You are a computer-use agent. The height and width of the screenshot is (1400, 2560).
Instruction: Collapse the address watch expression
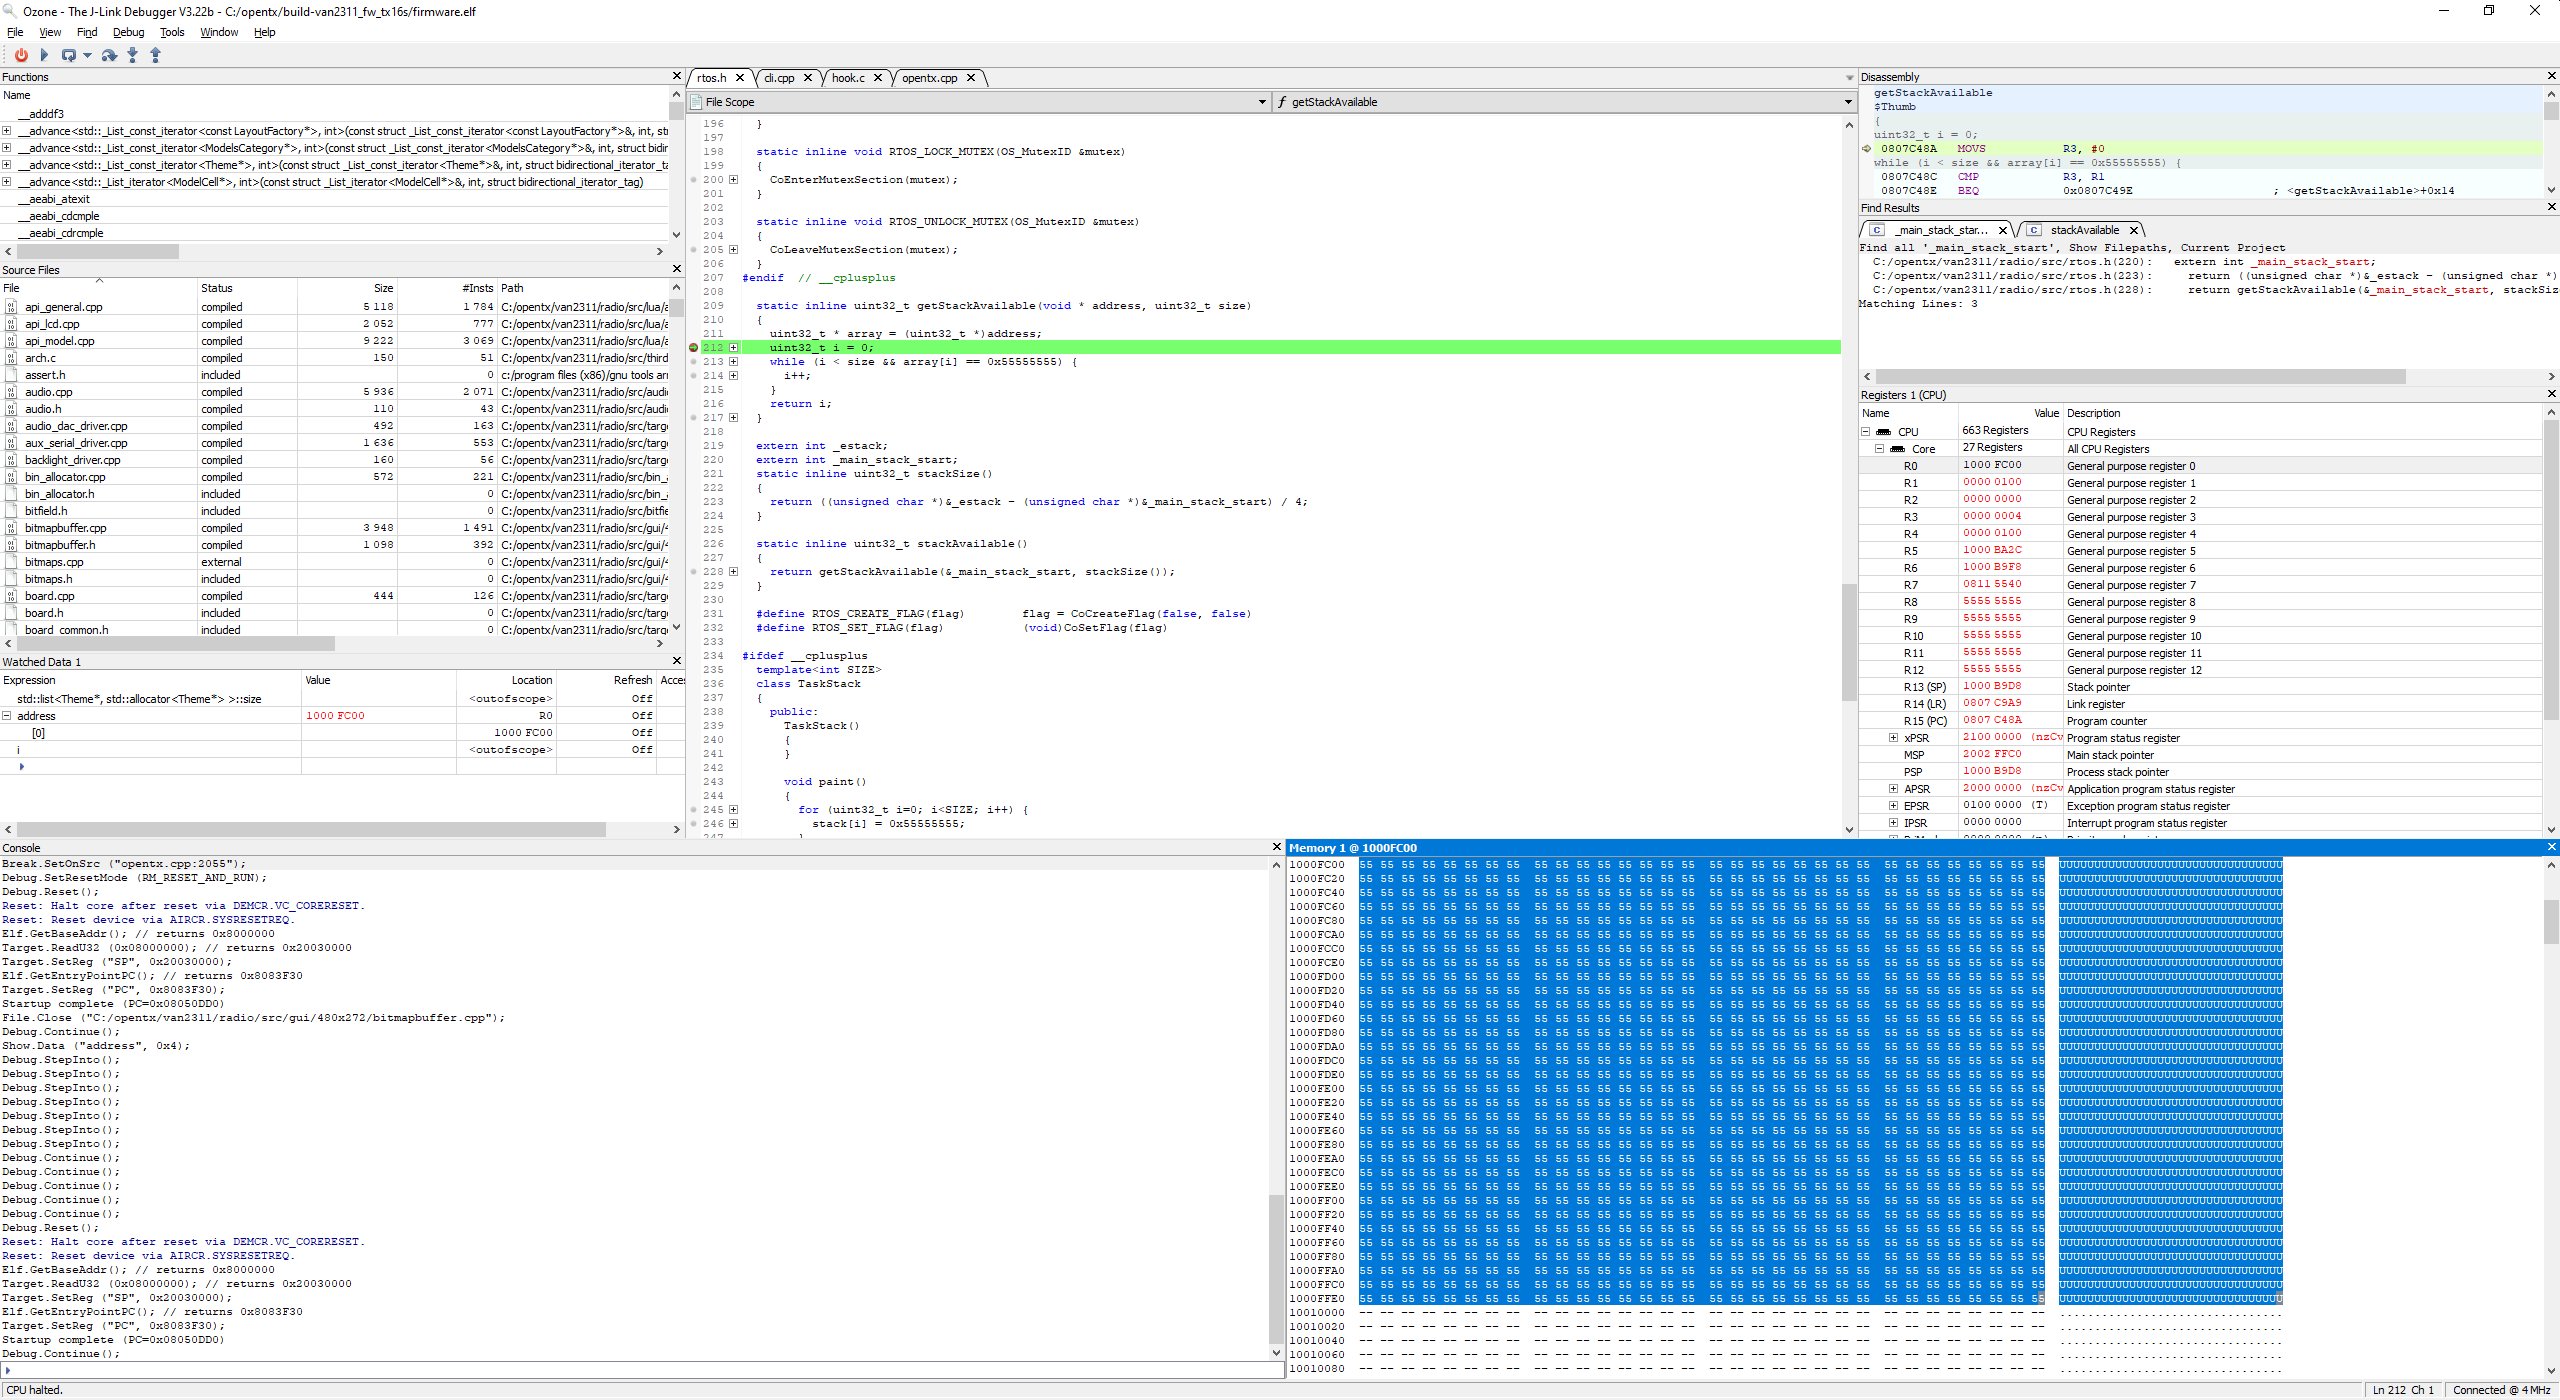(x=7, y=716)
